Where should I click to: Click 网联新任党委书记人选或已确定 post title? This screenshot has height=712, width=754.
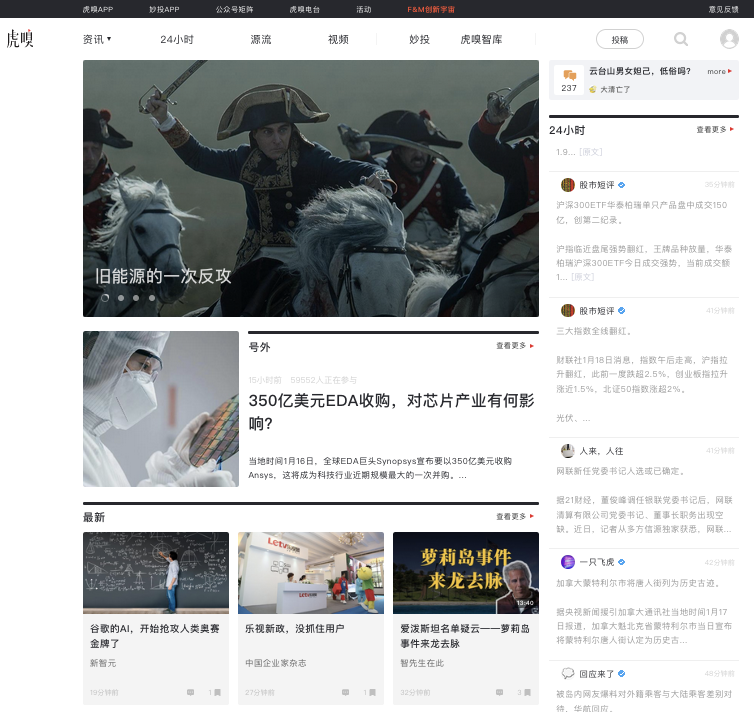(620, 471)
